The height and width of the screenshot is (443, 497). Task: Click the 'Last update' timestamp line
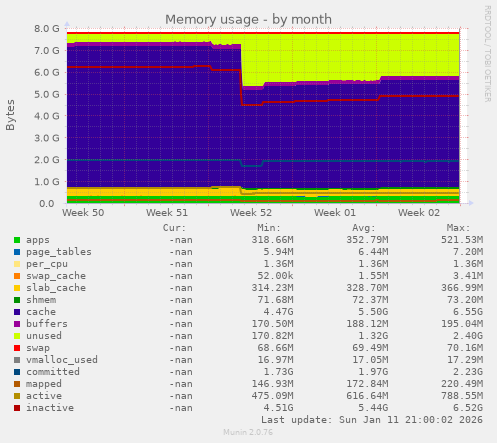(372, 420)
